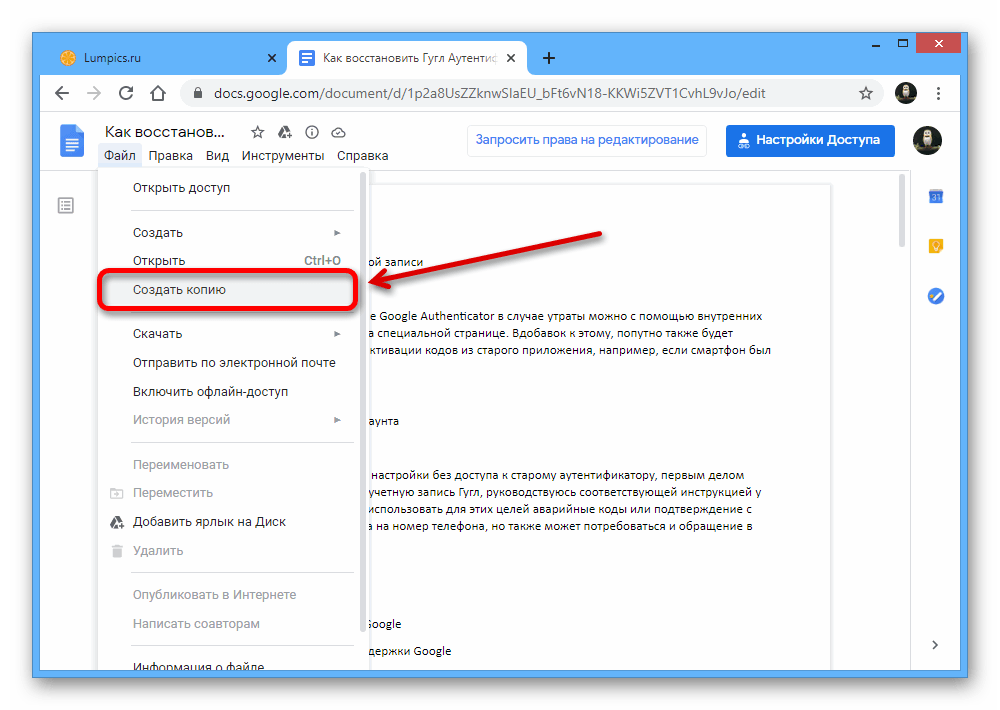Show document outline icon in left sidebar
This screenshot has height=710, width=1000.
(66, 205)
